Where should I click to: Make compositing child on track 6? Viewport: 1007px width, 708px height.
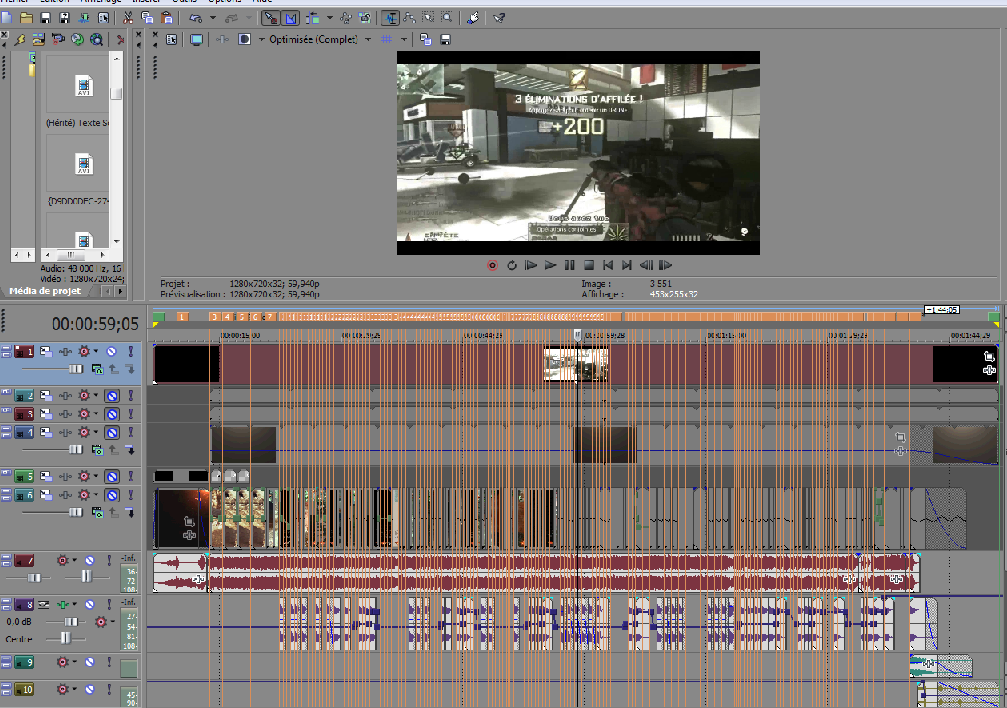point(130,512)
